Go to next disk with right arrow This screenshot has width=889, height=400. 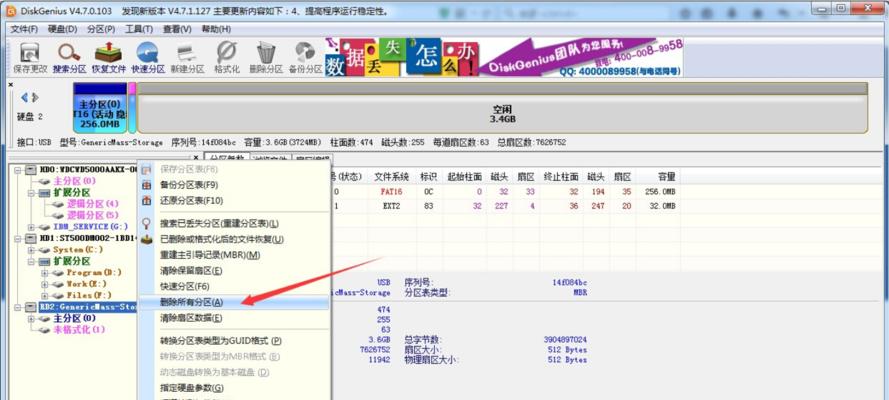click(x=35, y=97)
